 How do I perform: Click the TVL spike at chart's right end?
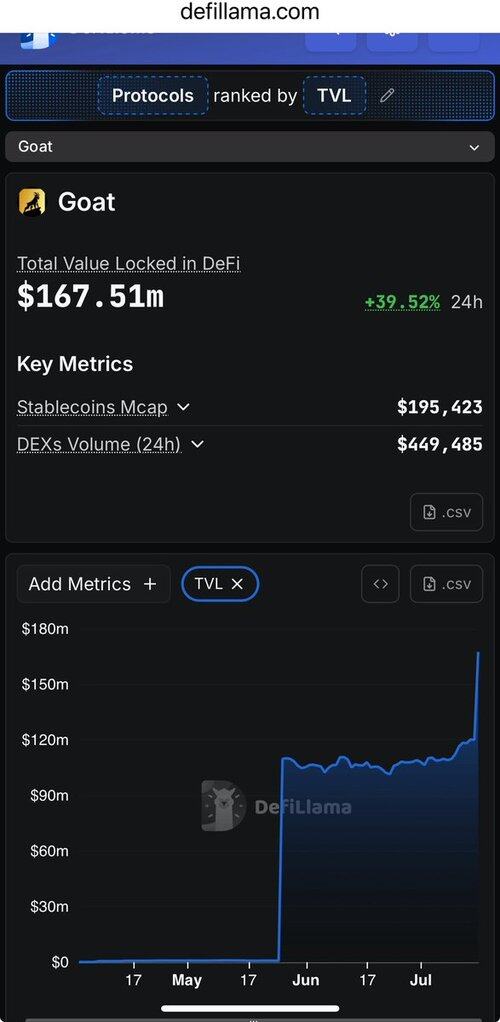click(477, 691)
